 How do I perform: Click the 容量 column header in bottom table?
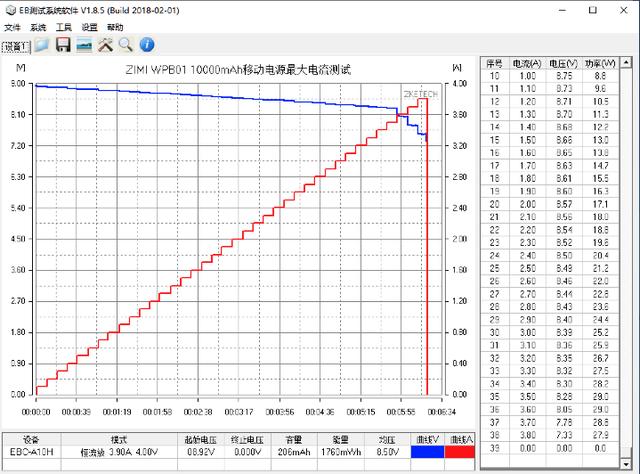click(x=294, y=439)
